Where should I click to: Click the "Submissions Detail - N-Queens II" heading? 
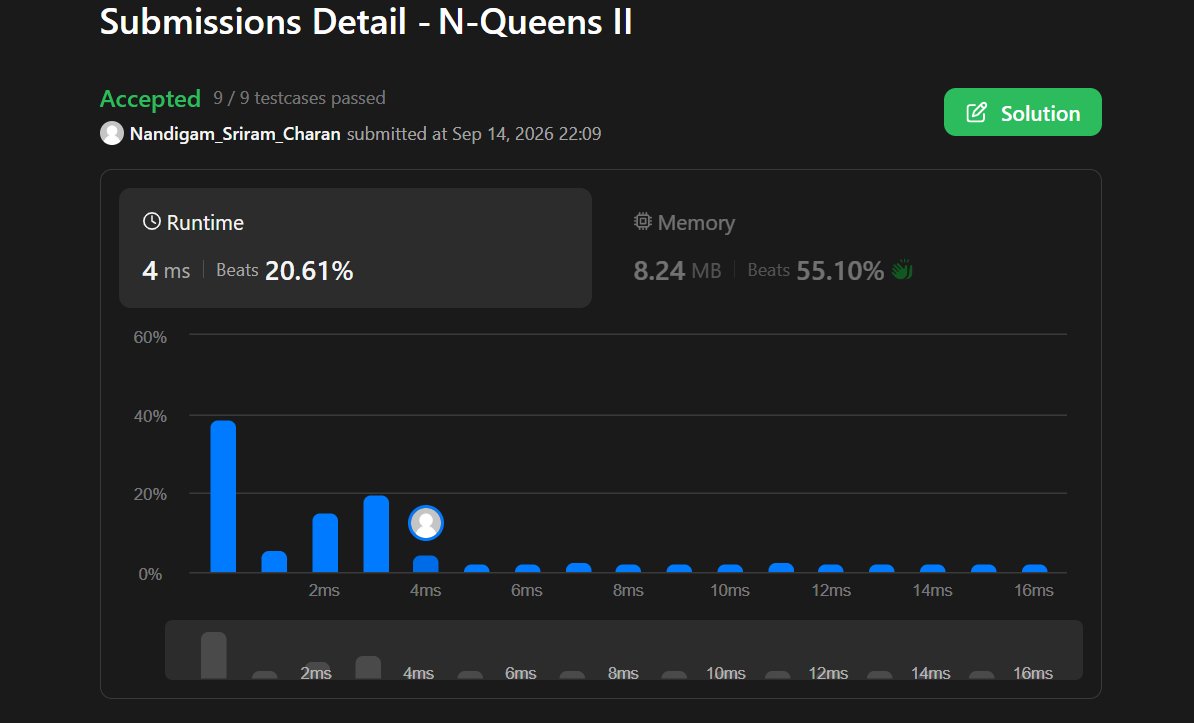(x=366, y=21)
